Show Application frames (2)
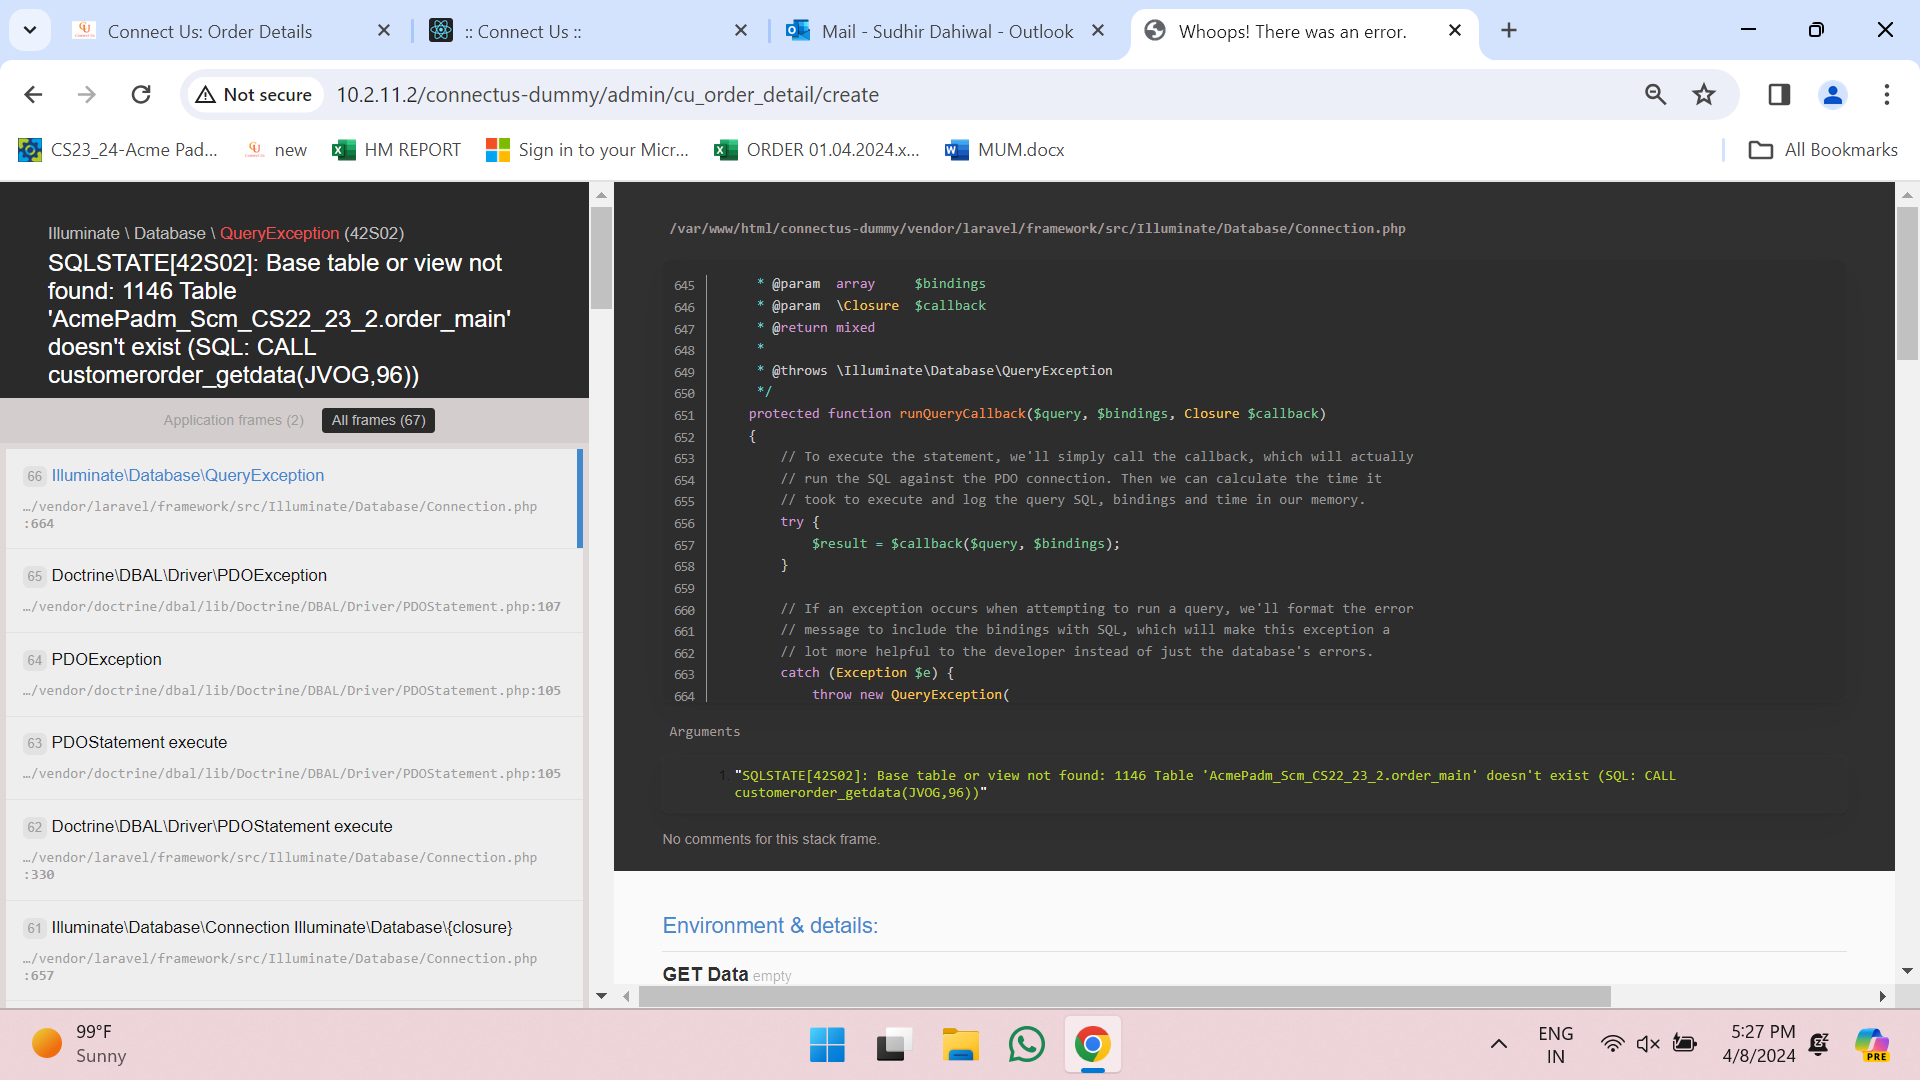The height and width of the screenshot is (1080, 1920). click(x=234, y=420)
